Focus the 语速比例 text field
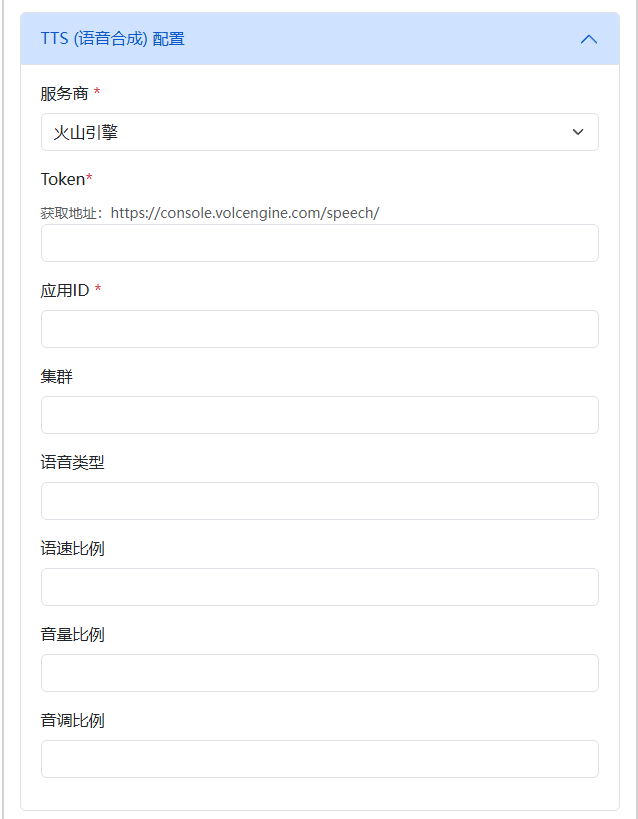The width and height of the screenshot is (638, 819). tap(319, 587)
